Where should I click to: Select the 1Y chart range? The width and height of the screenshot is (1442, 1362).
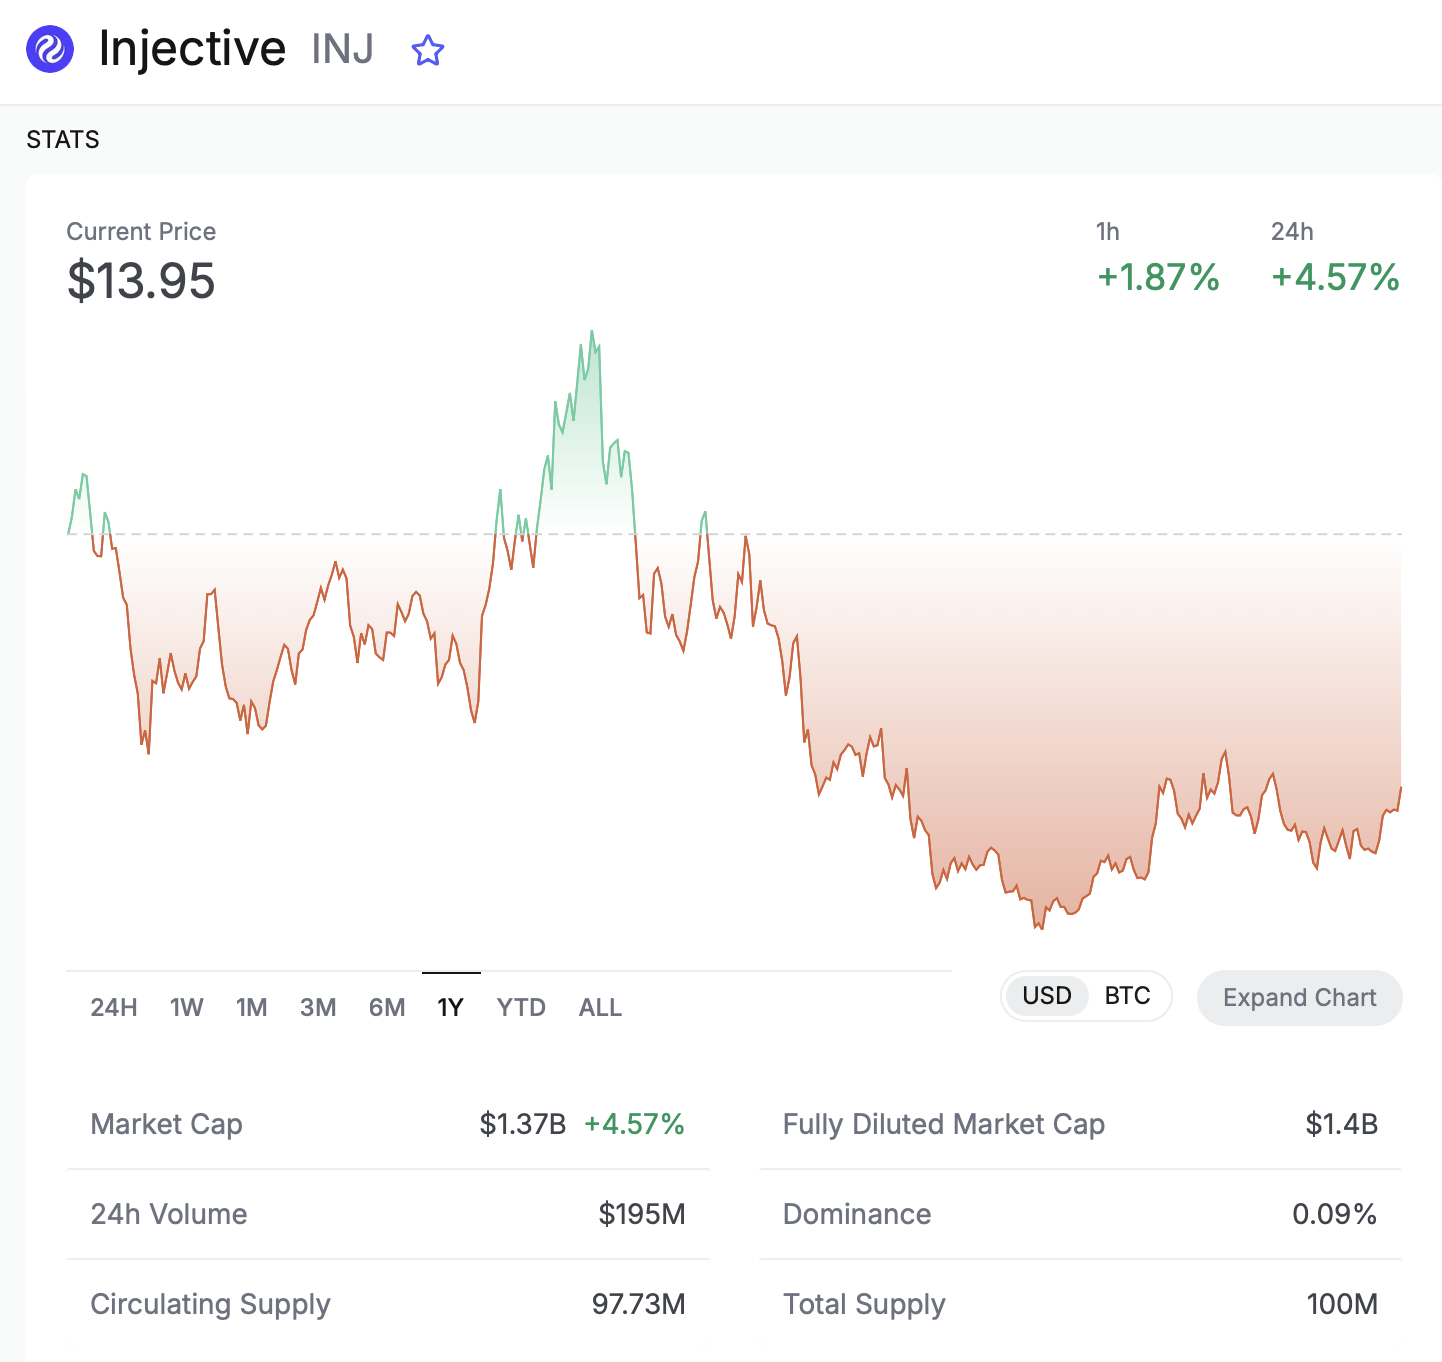(451, 1007)
